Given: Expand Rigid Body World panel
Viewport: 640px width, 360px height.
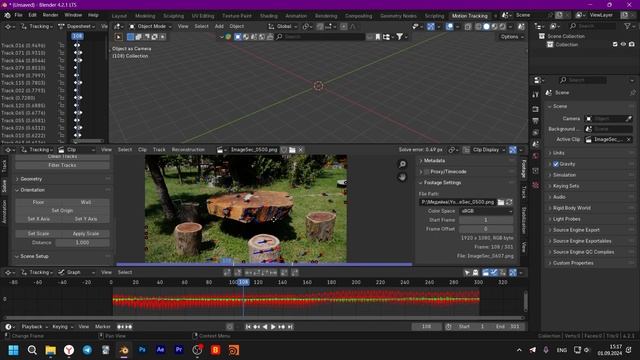Looking at the screenshot, I should click(x=571, y=208).
